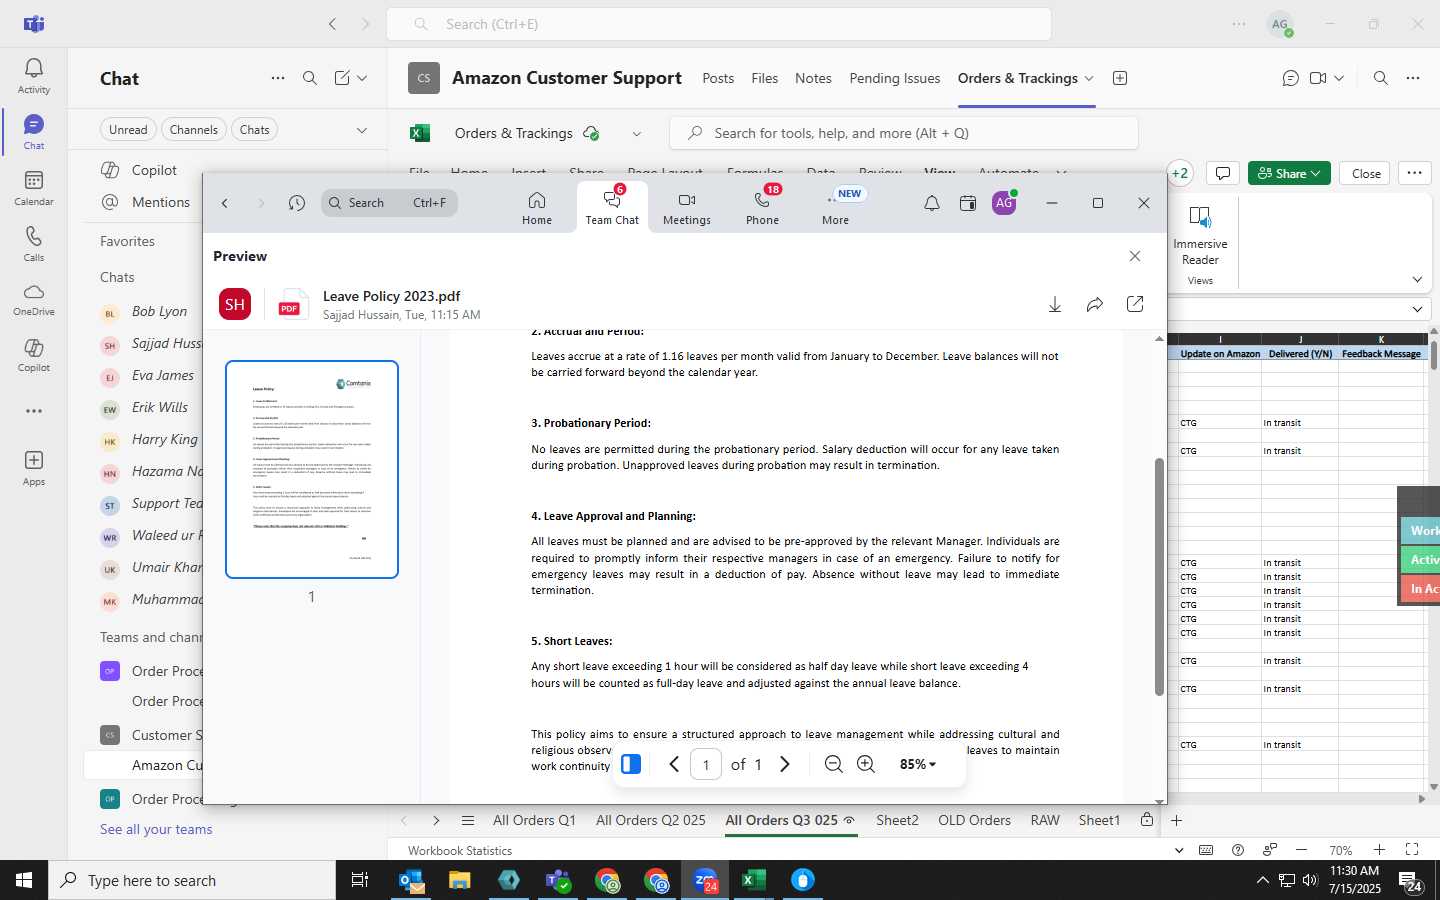Open OneDrive in the Teams sidebar
The height and width of the screenshot is (900, 1440).
[33, 299]
